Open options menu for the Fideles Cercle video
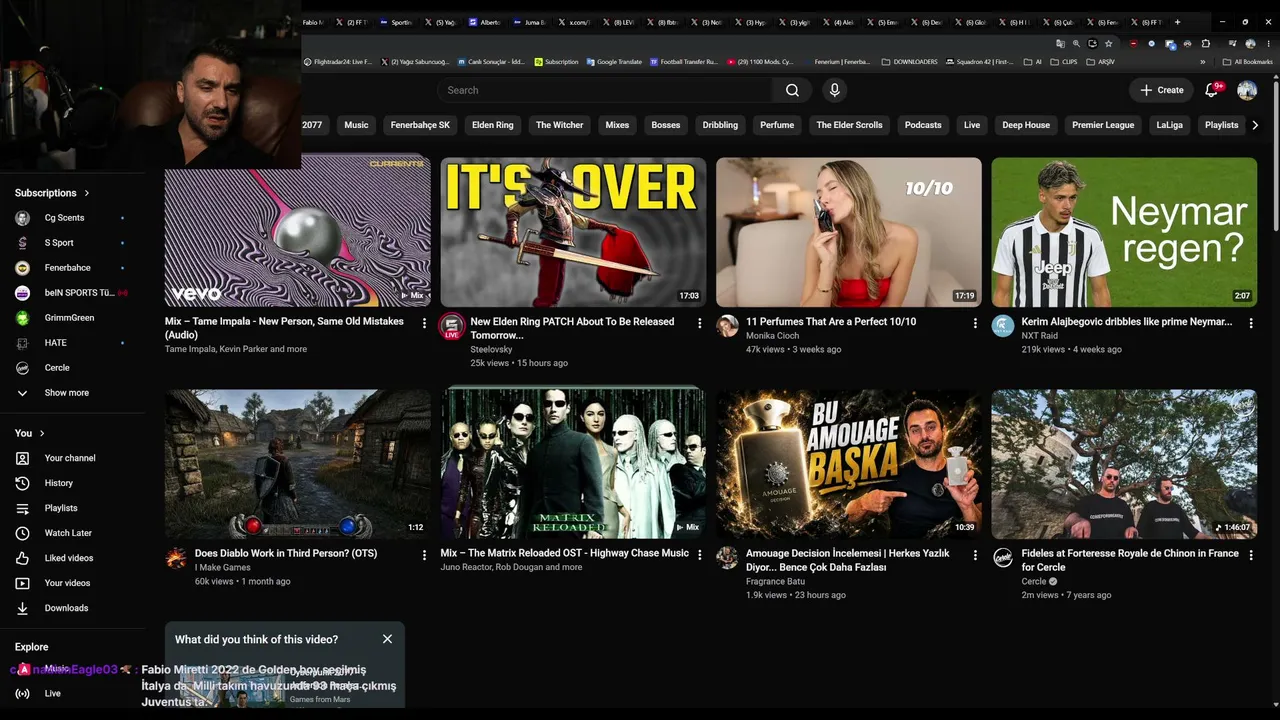This screenshot has width=1280, height=720. coord(1251,555)
